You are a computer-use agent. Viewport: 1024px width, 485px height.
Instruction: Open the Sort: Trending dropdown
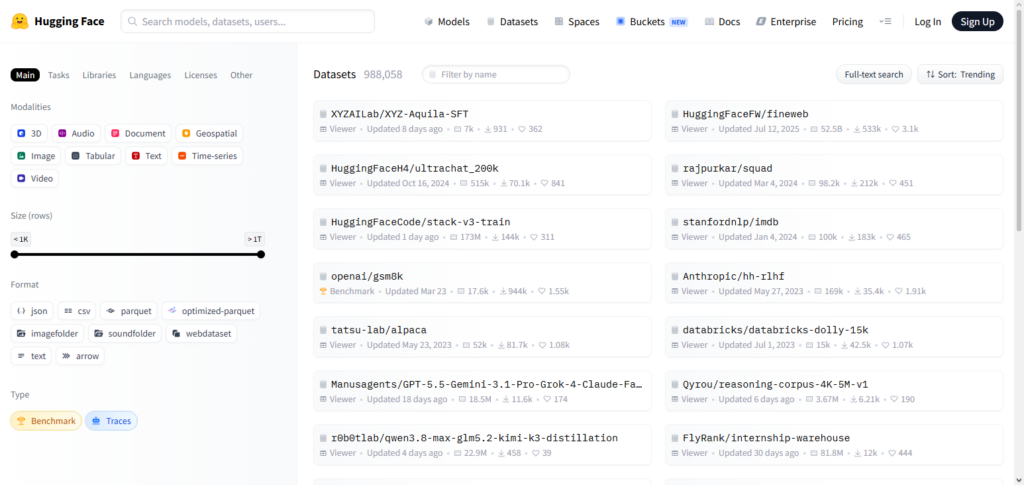(960, 74)
